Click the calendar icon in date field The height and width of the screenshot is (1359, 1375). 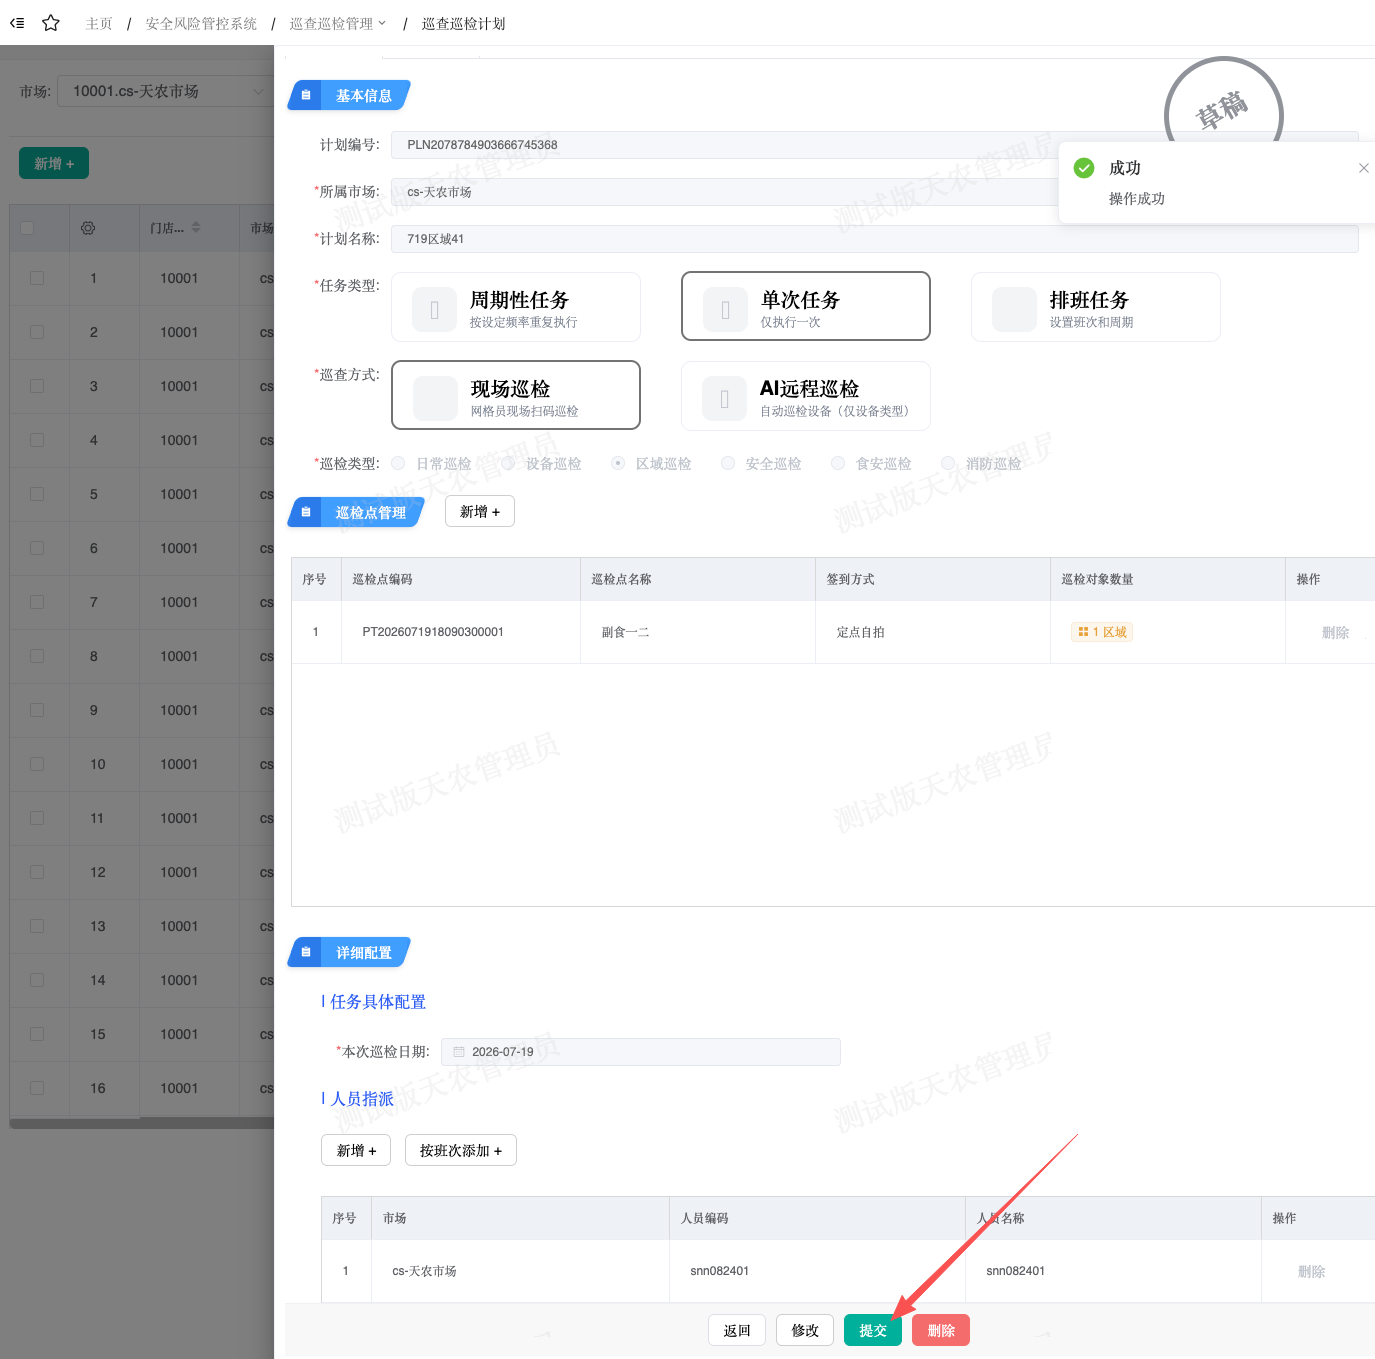pyautogui.click(x=459, y=1052)
